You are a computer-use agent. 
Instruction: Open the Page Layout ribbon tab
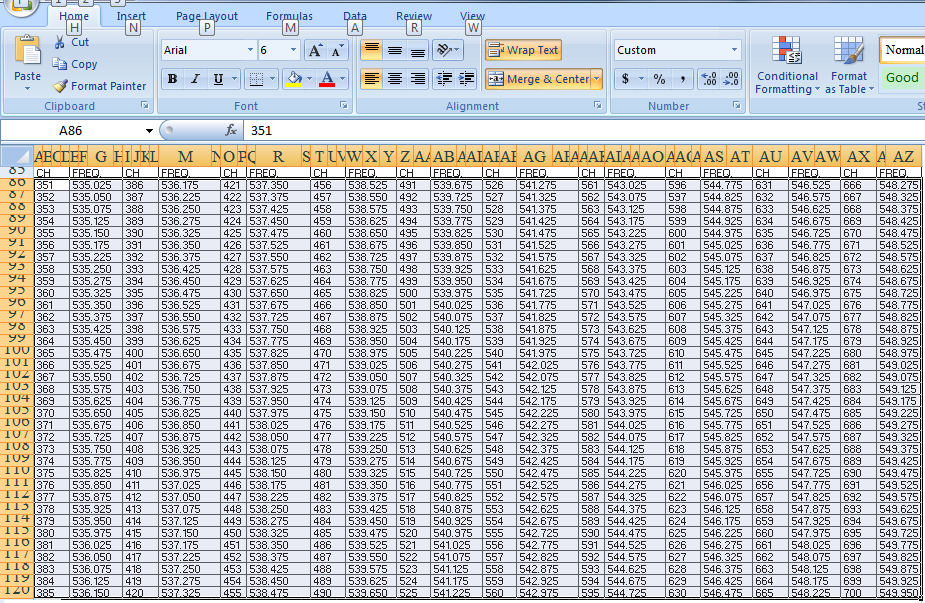pos(206,16)
